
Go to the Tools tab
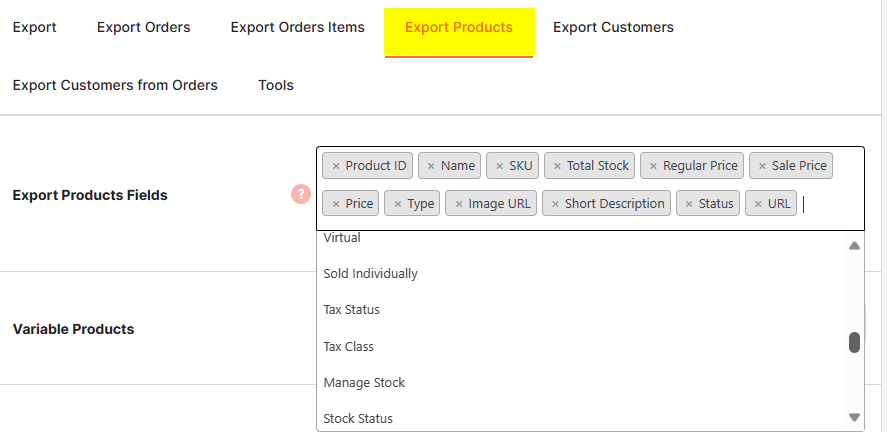(x=275, y=85)
